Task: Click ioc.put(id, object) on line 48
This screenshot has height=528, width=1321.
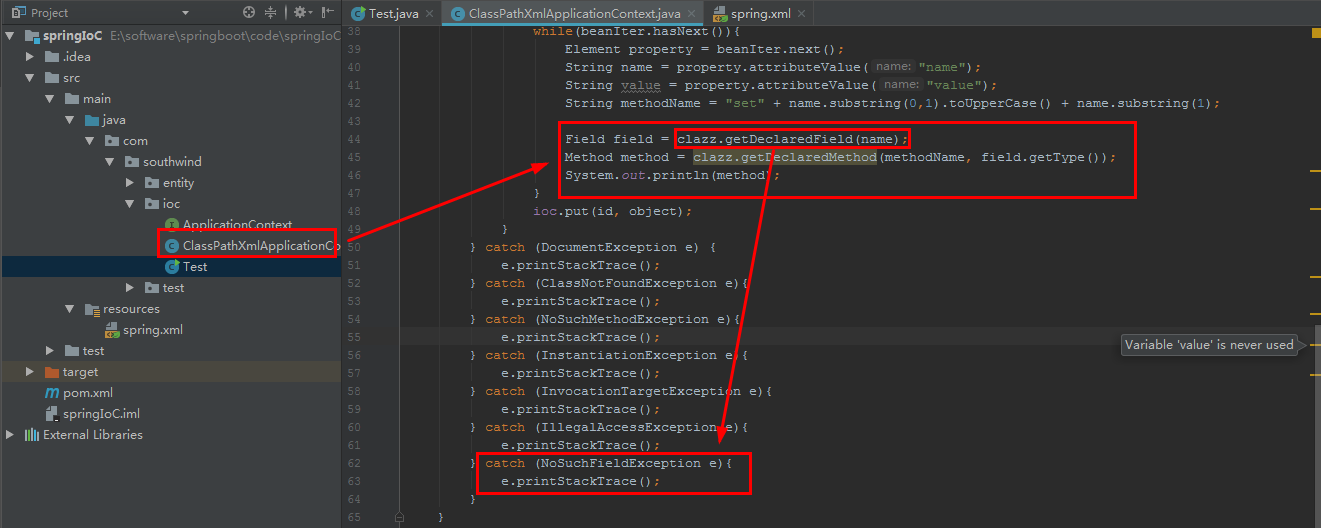Action: [x=612, y=211]
